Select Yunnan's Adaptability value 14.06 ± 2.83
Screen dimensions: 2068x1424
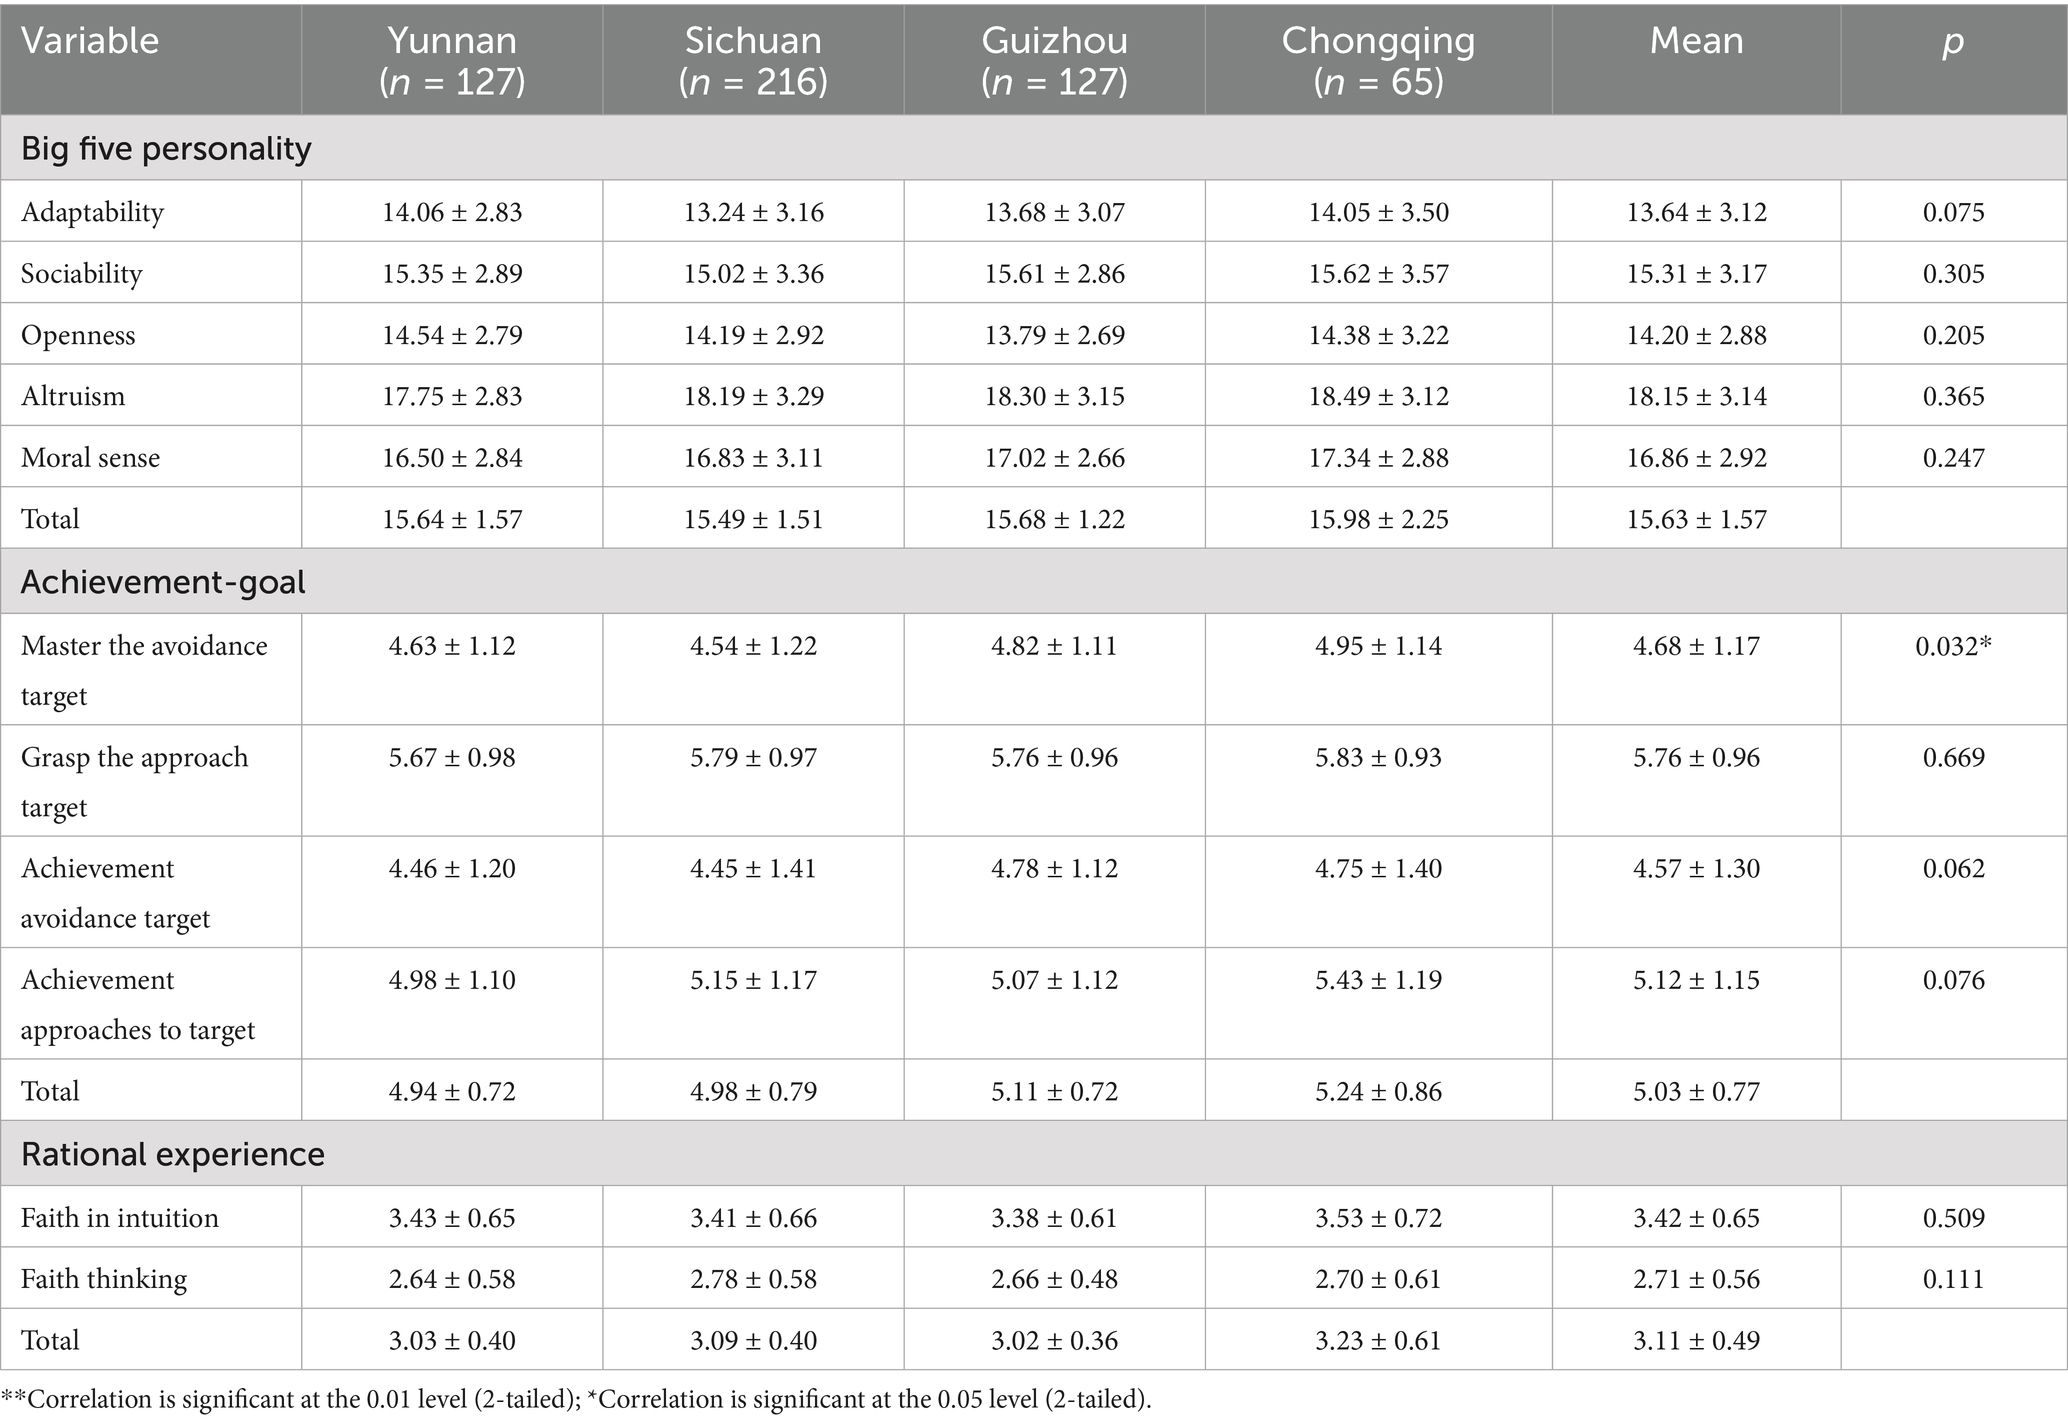[x=452, y=212]
